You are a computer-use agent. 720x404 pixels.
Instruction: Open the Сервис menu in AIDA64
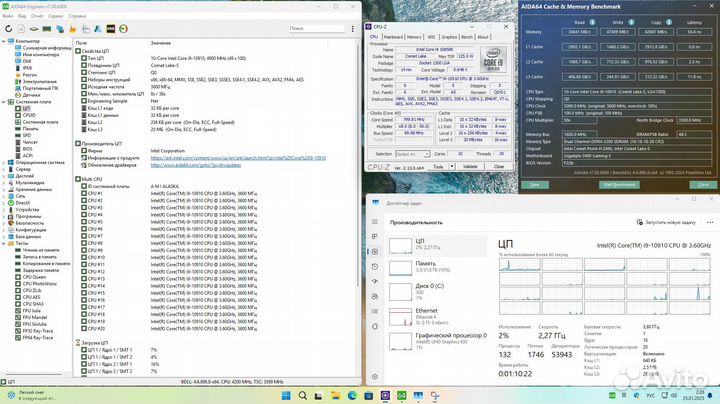[56, 16]
